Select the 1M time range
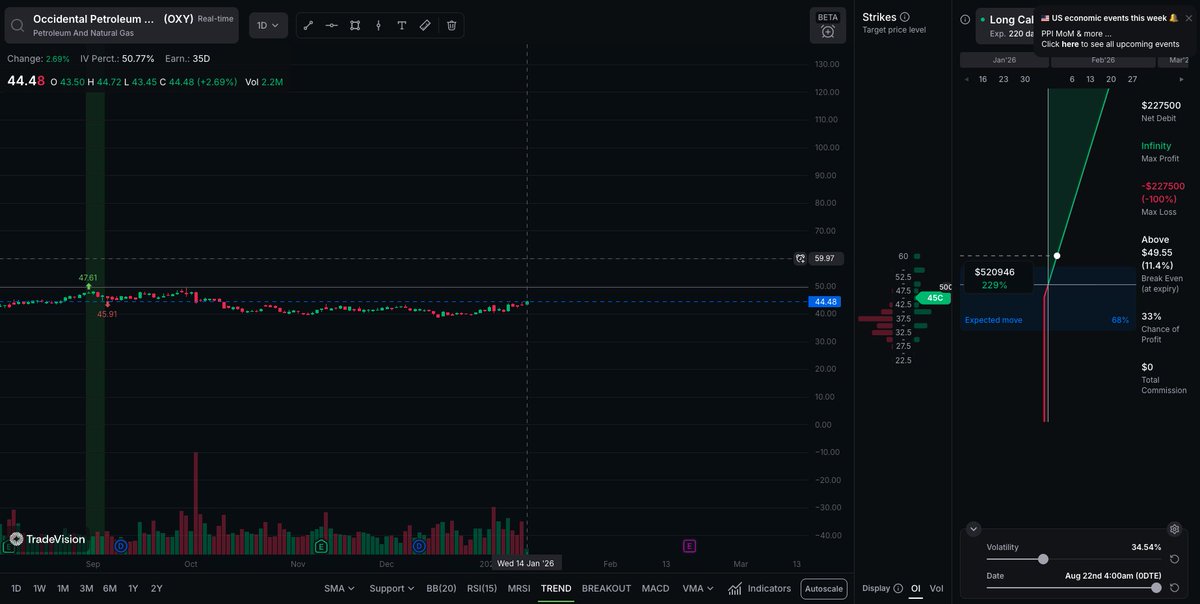This screenshot has width=1200, height=604. (x=62, y=588)
